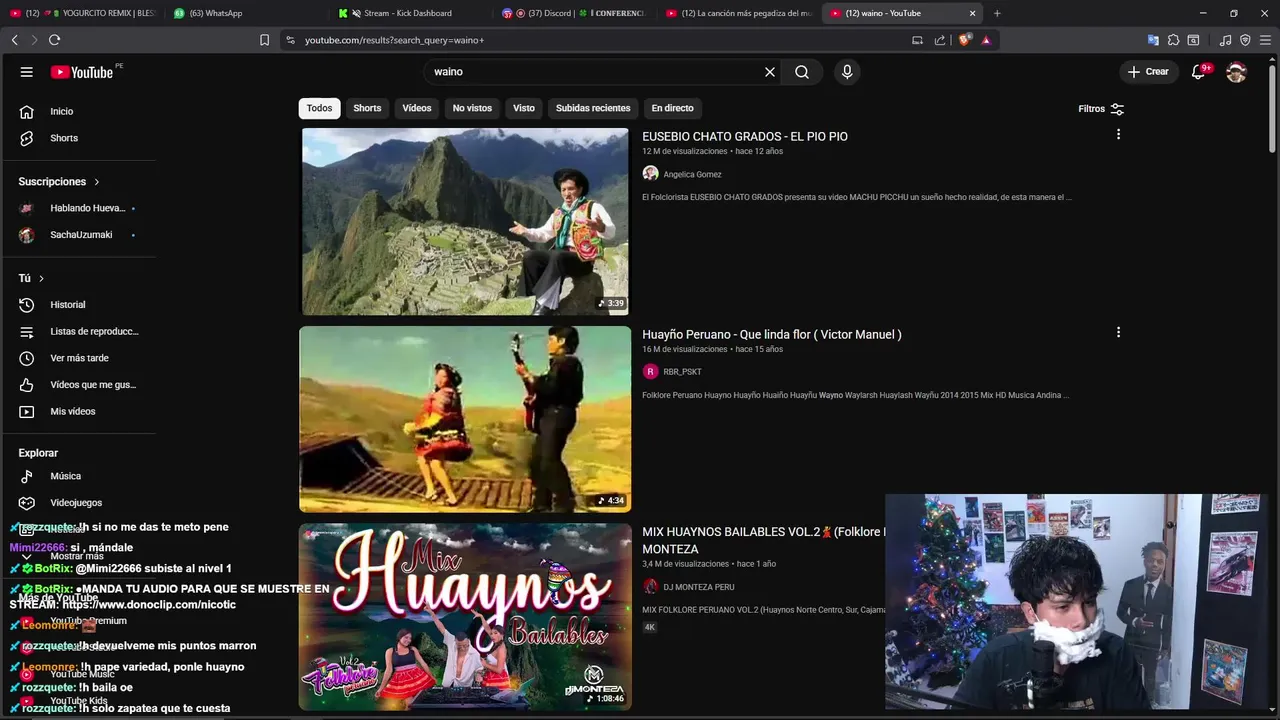Bookmark this page in the address bar
This screenshot has width=1280, height=720.
[264, 40]
